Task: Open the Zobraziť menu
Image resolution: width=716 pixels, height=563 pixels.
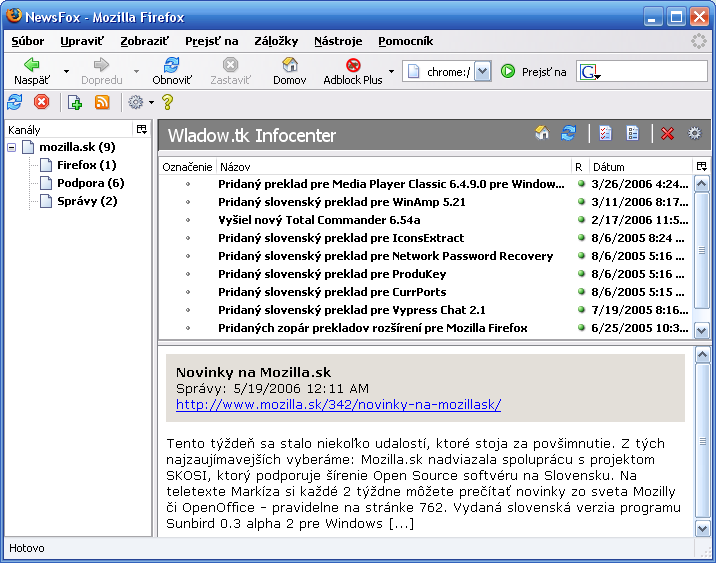Action: (x=144, y=41)
